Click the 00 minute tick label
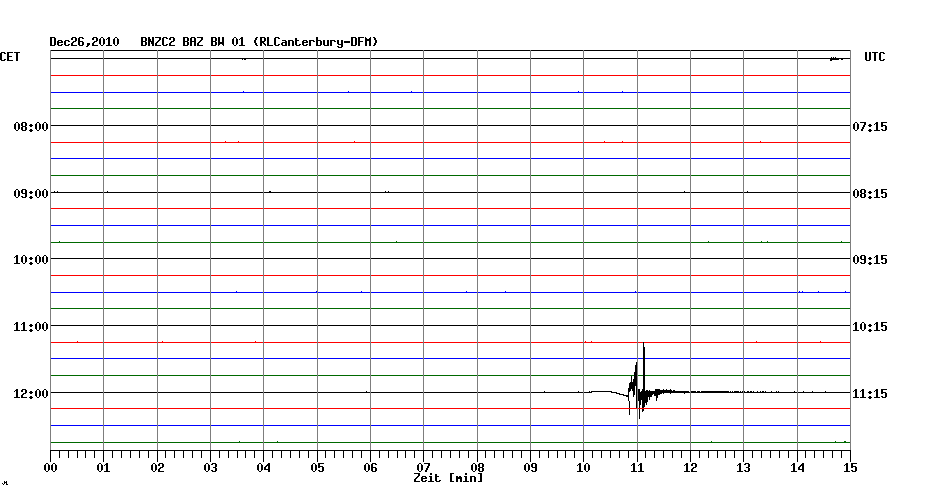The width and height of the screenshot is (930, 494). point(51,467)
